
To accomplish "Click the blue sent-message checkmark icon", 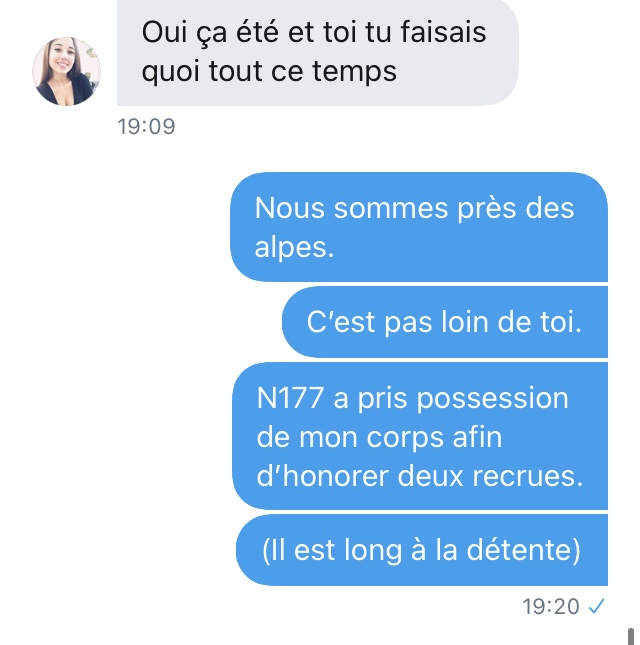I will tap(596, 606).
